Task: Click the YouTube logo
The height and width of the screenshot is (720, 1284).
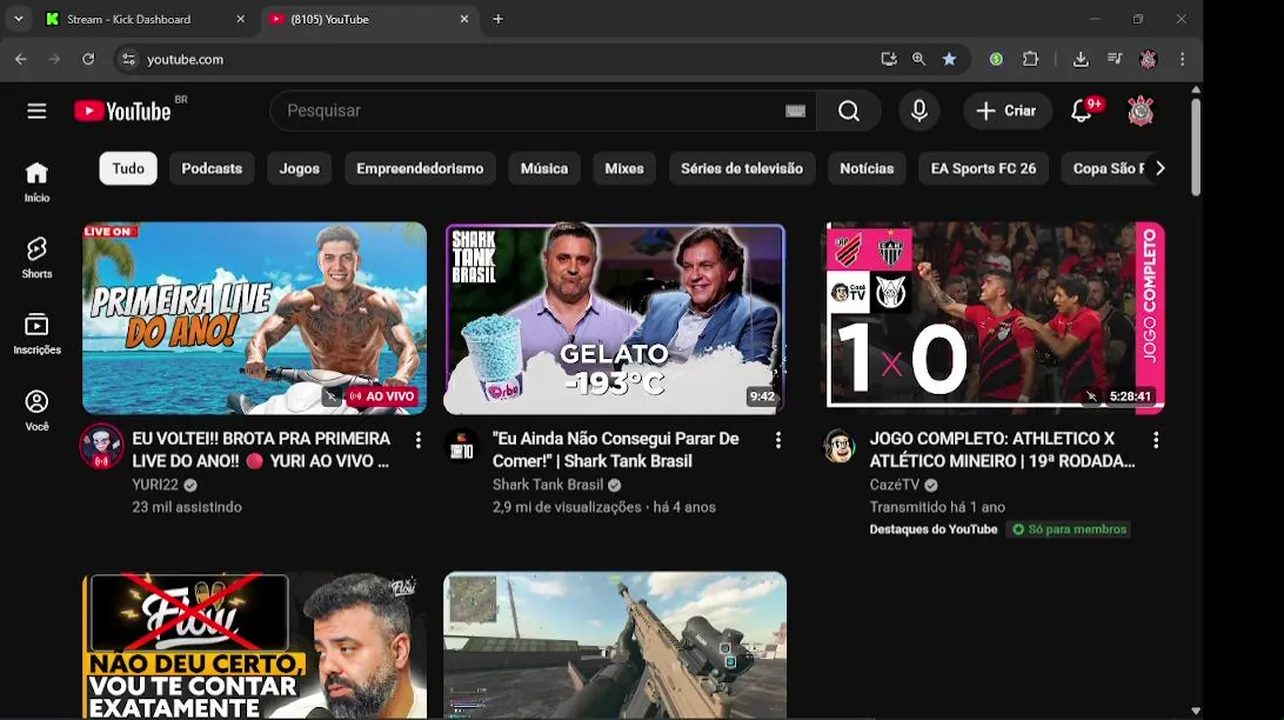Action: point(123,111)
